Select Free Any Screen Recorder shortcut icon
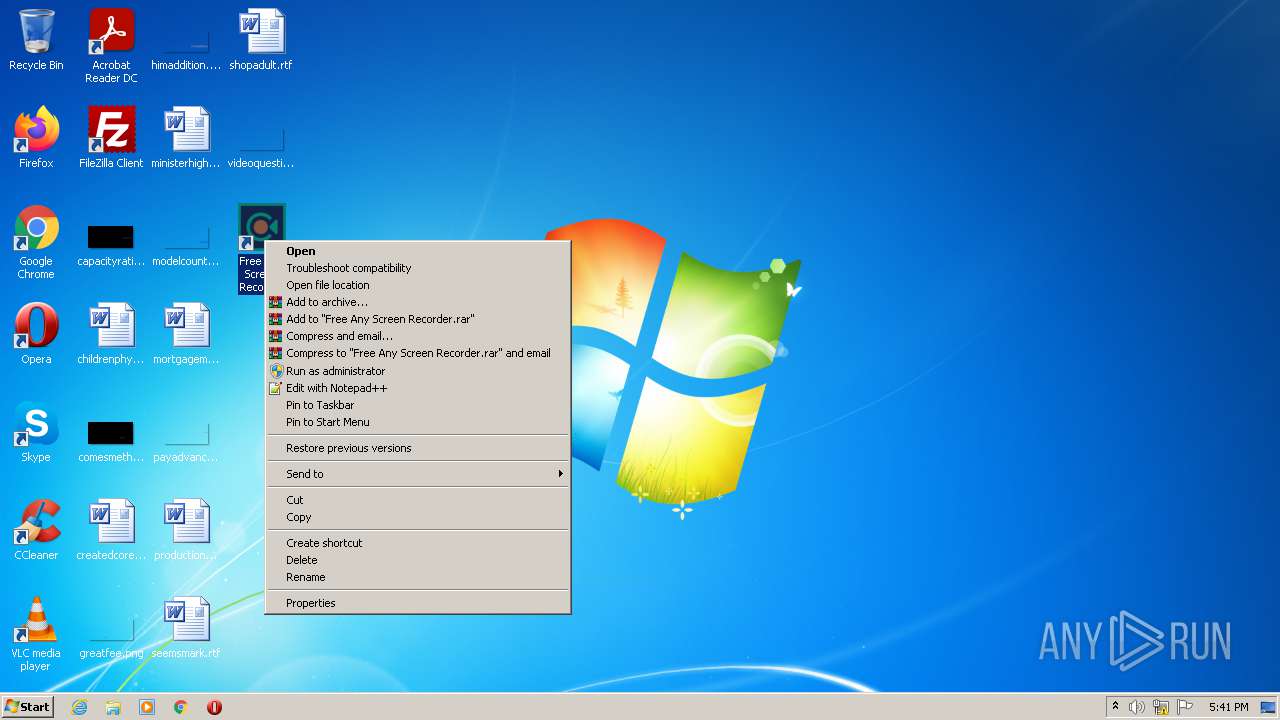Screen dimensions: 1280x720 261,228
